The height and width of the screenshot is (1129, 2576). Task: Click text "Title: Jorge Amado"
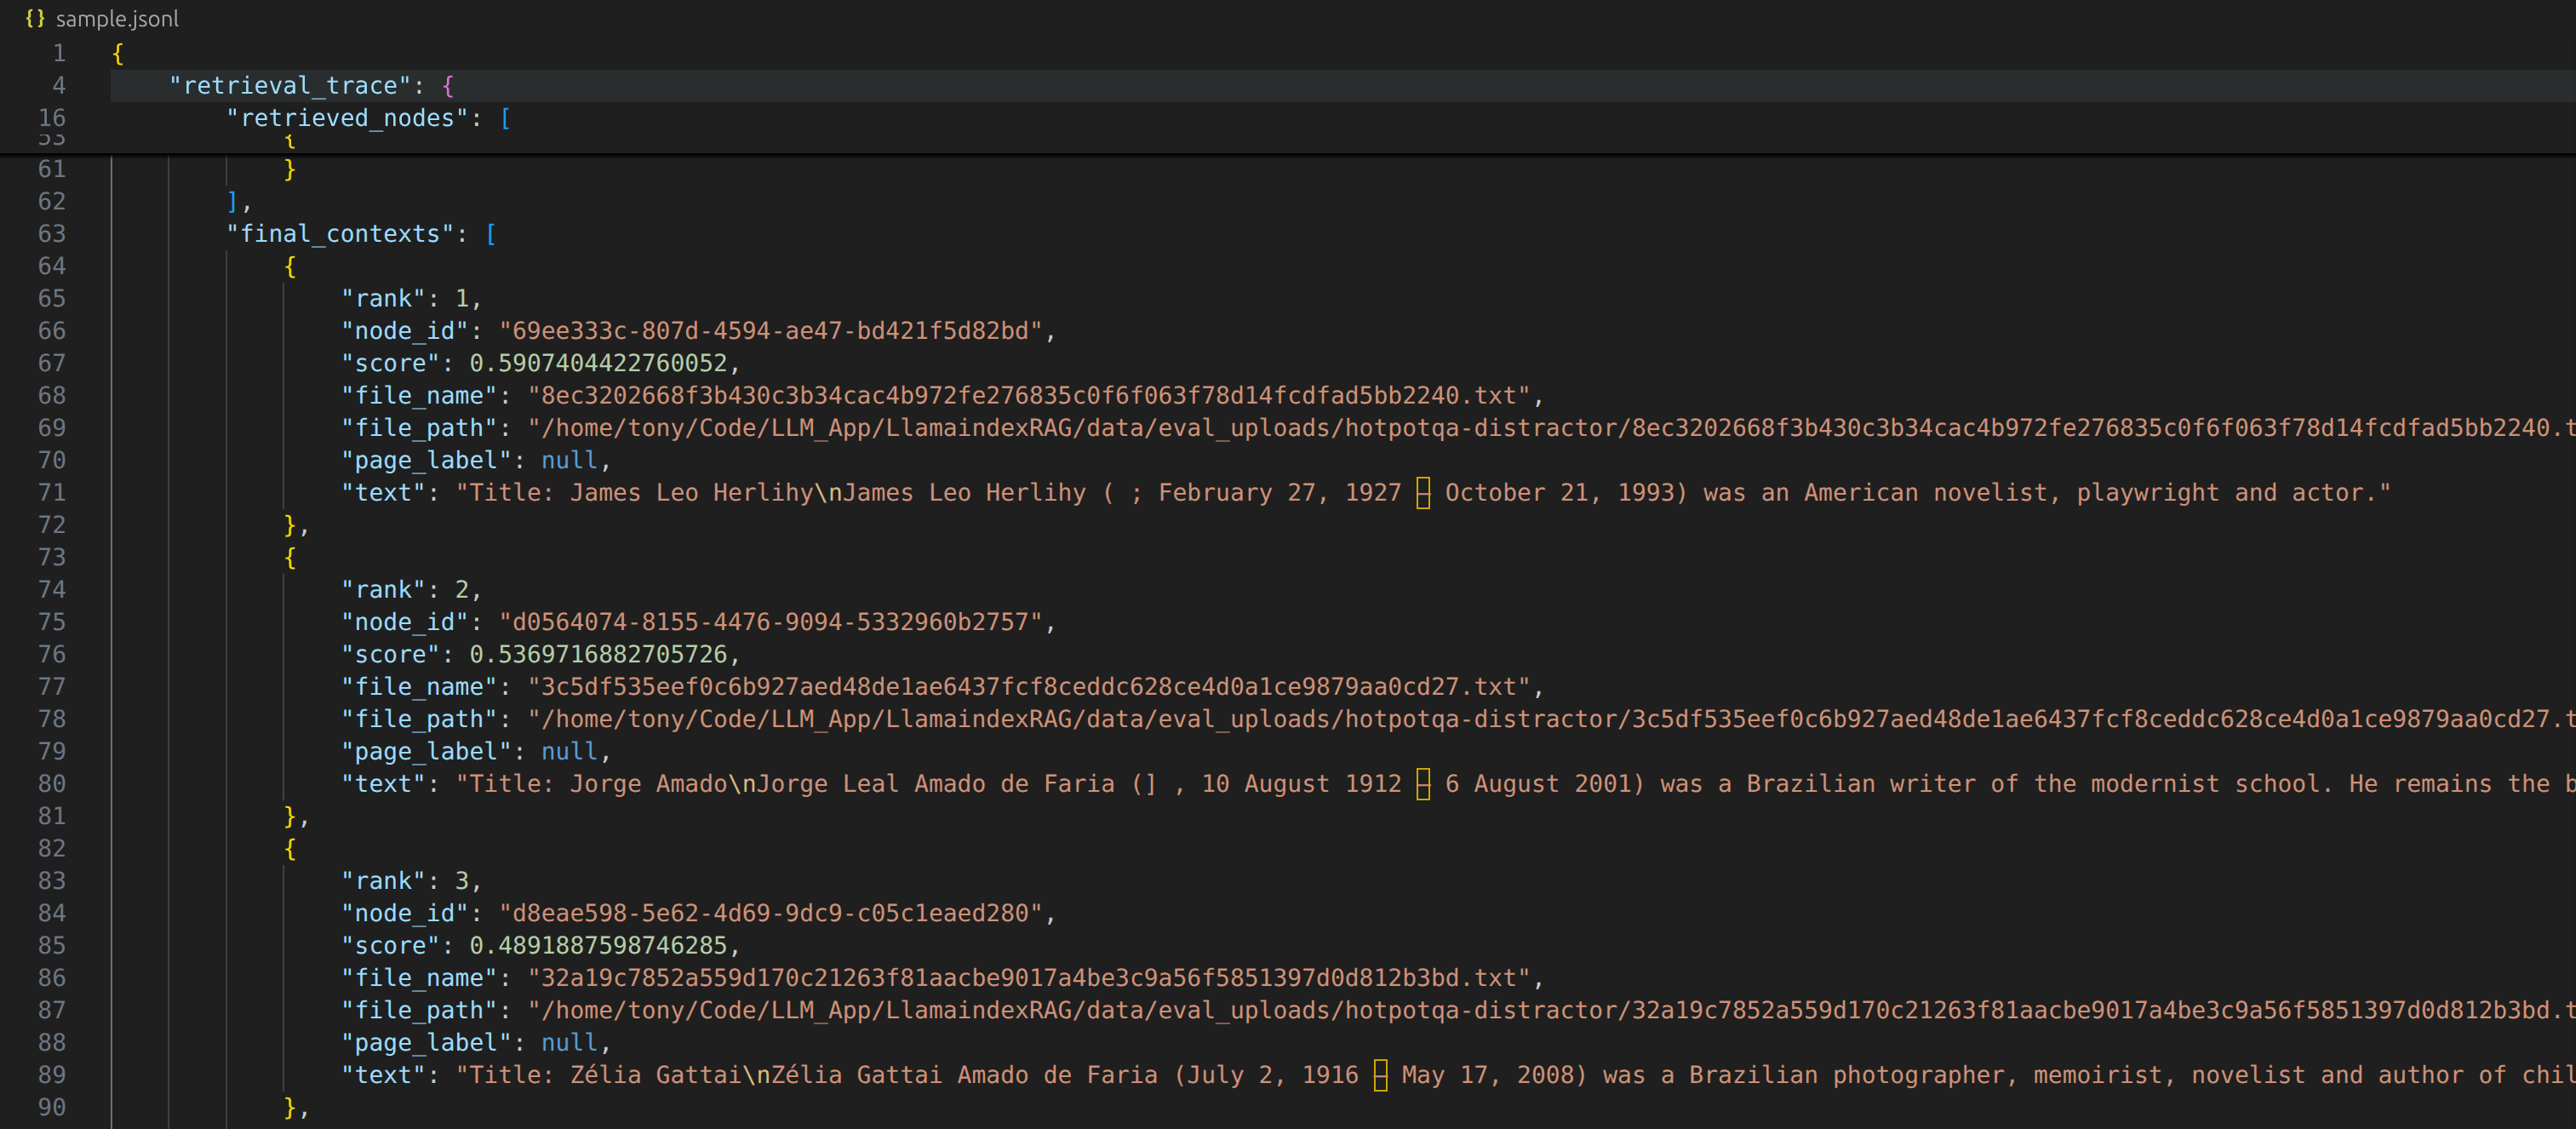click(598, 784)
